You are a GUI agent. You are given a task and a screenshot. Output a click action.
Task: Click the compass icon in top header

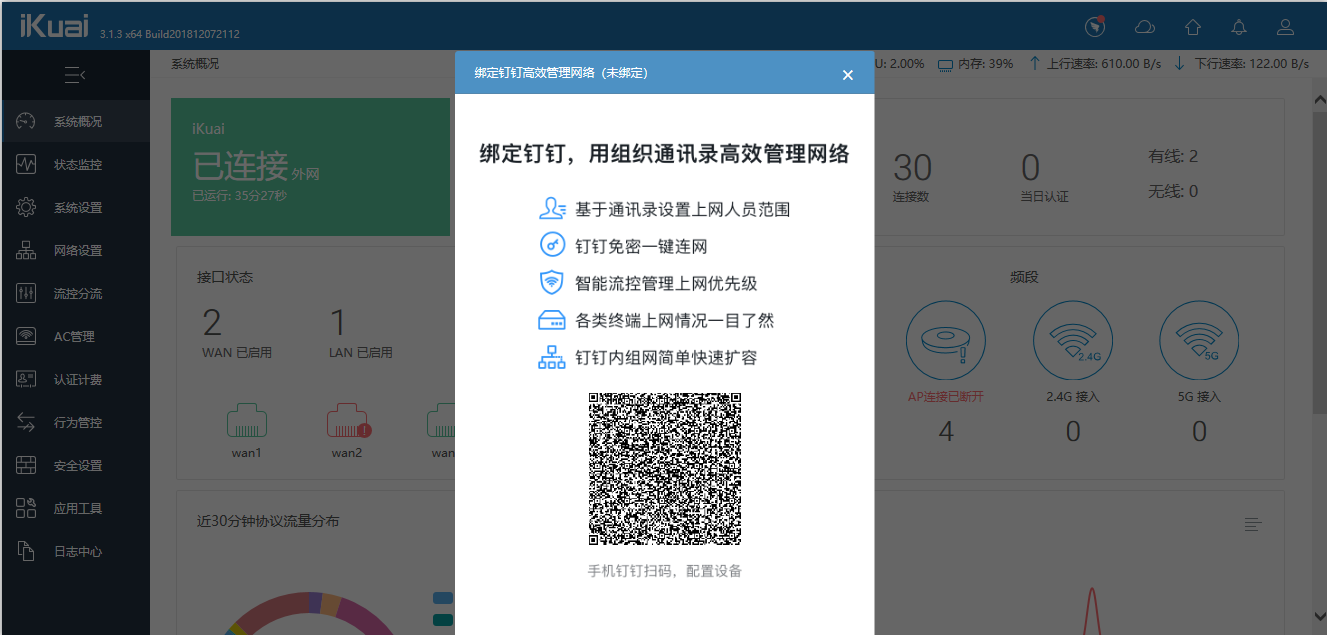tap(1095, 27)
